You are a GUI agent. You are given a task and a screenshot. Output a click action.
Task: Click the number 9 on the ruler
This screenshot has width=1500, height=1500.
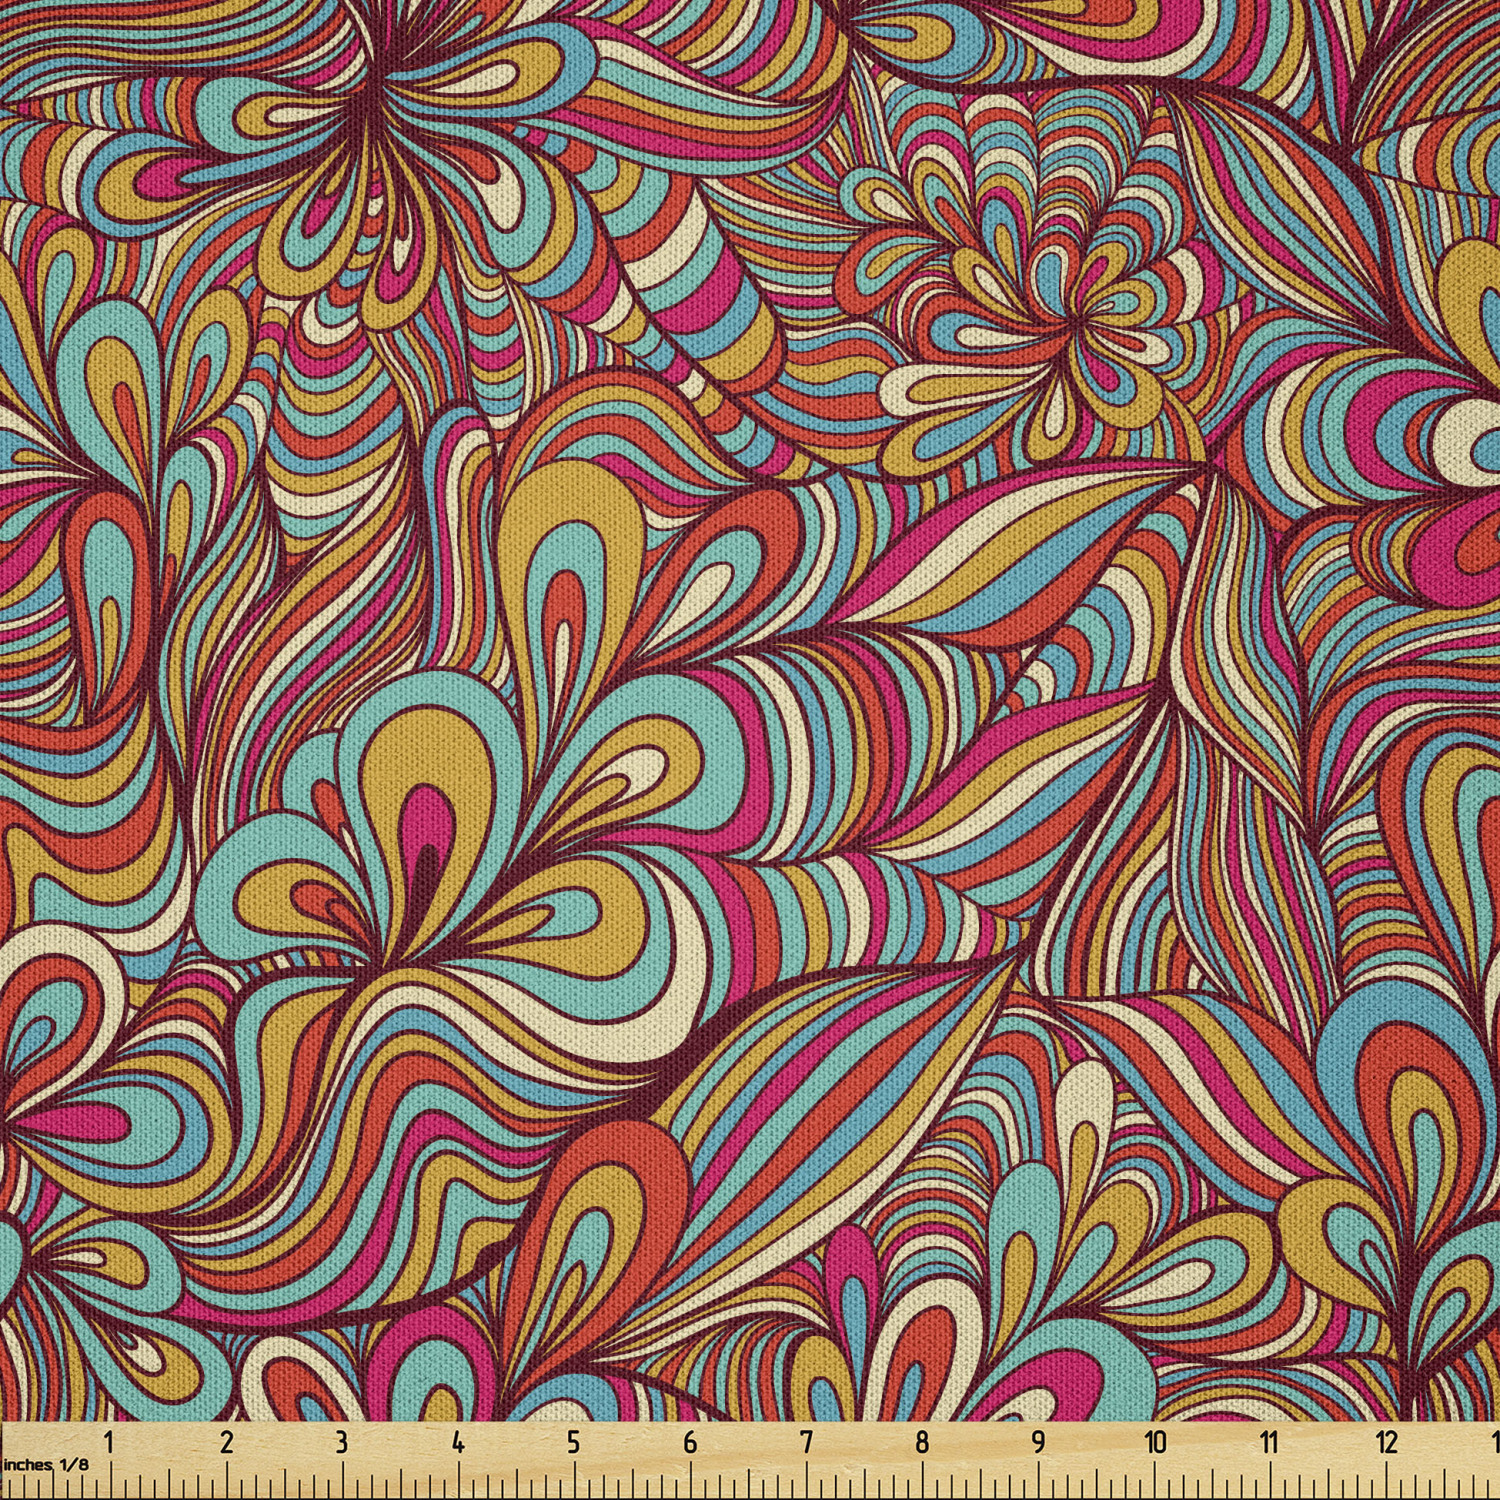coord(1038,1443)
